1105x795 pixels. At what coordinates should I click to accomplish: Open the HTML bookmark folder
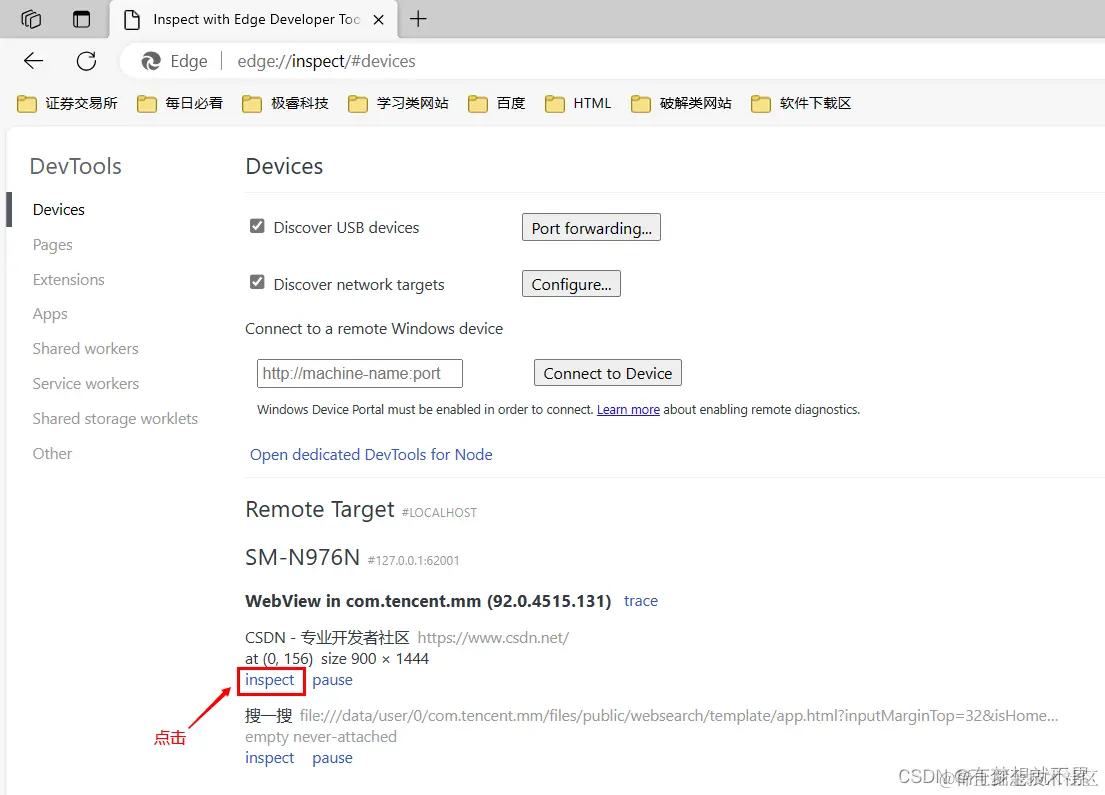coord(578,104)
